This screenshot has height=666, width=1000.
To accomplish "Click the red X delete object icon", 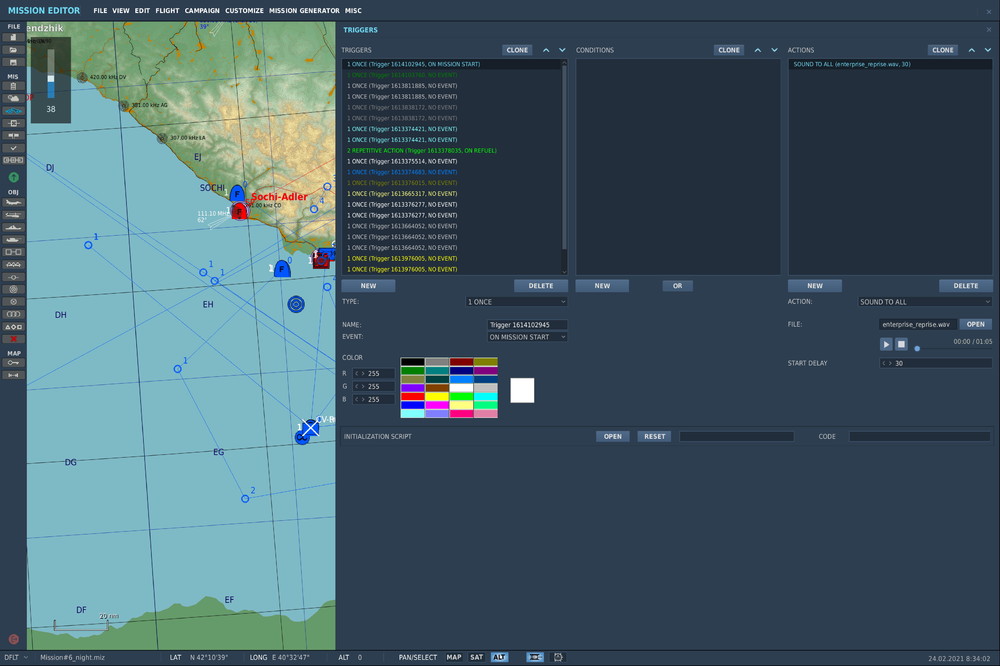I will pos(14,340).
